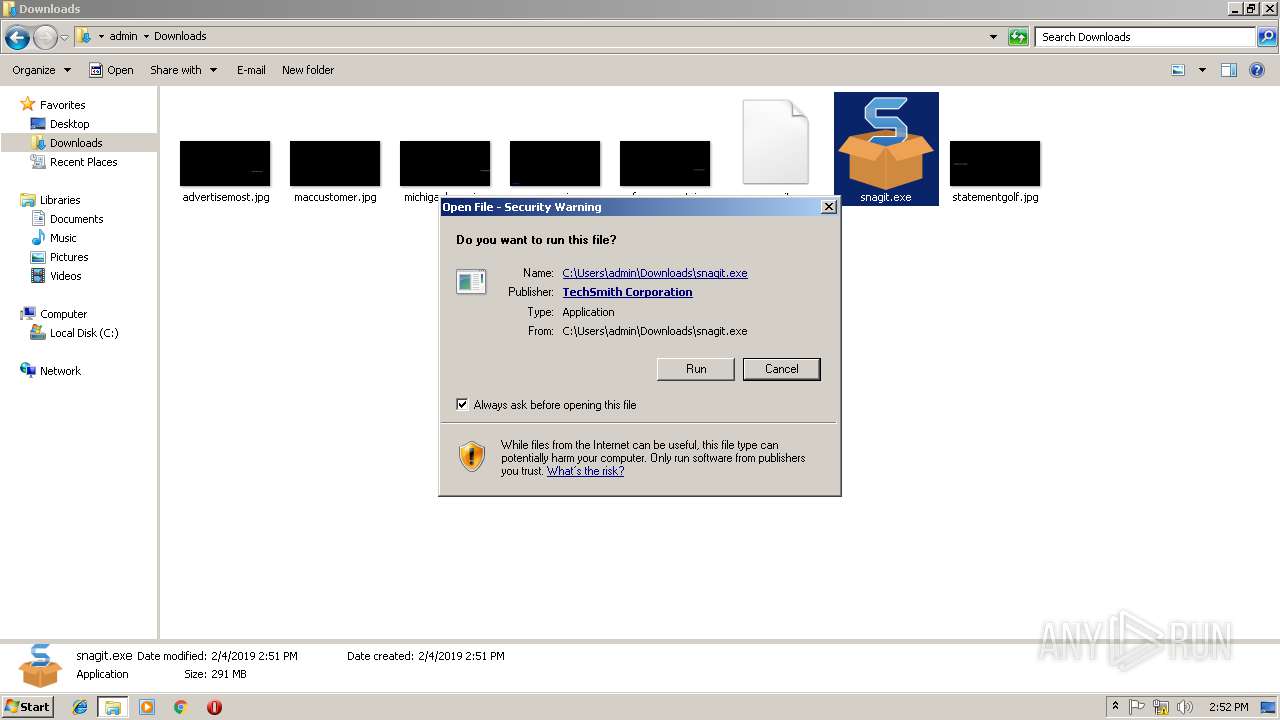Open the Start menu
Viewport: 1280px width, 720px height.
click(27, 707)
